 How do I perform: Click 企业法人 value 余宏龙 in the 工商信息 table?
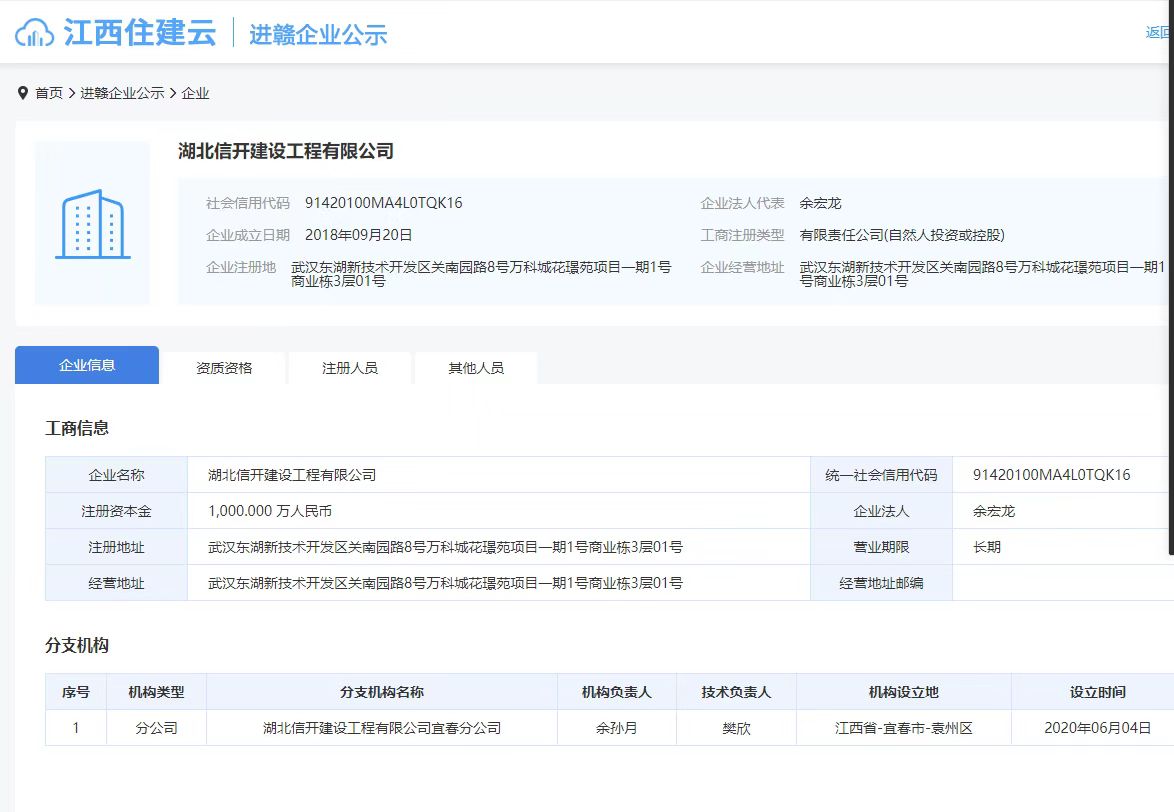click(x=994, y=511)
